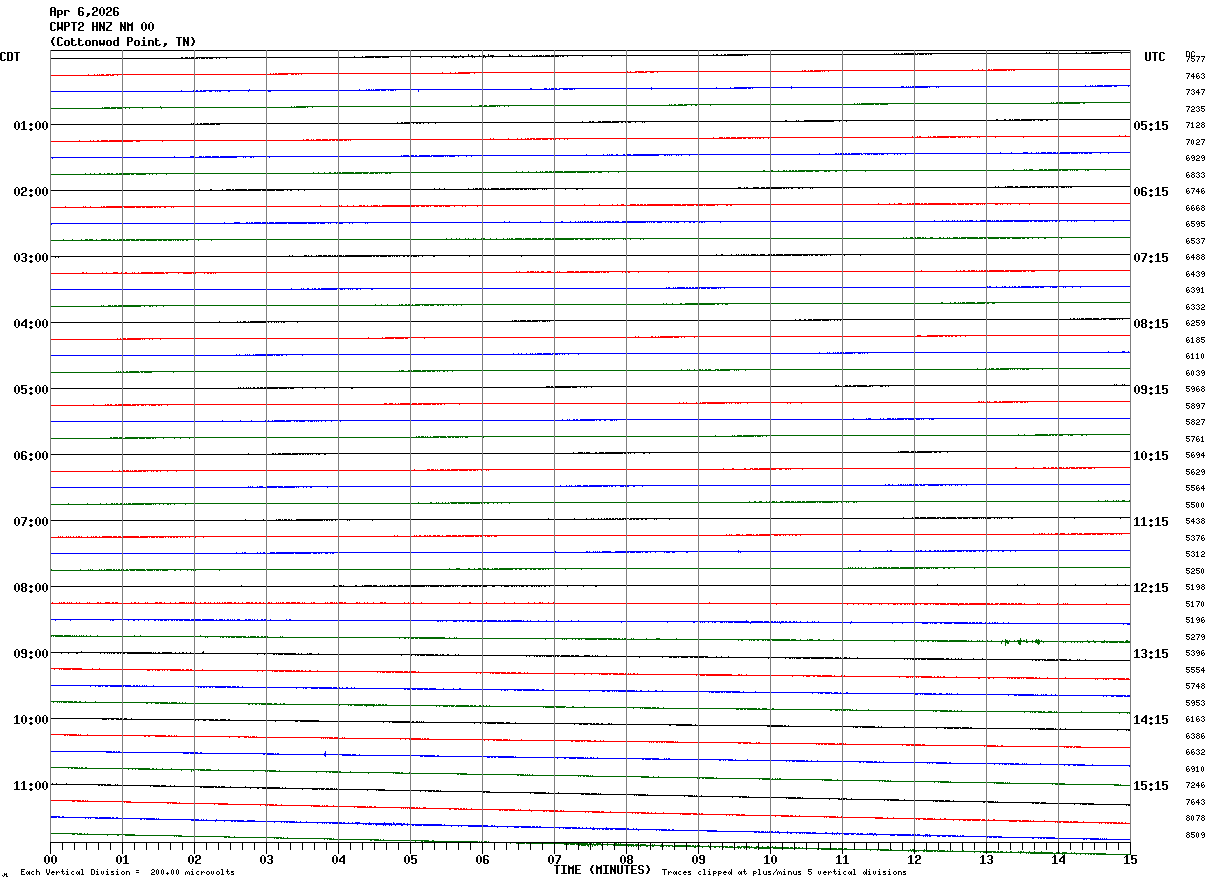Click the '15:15' UTC time label
Image resolution: width=1210 pixels, height=886 pixels.
pos(1151,786)
